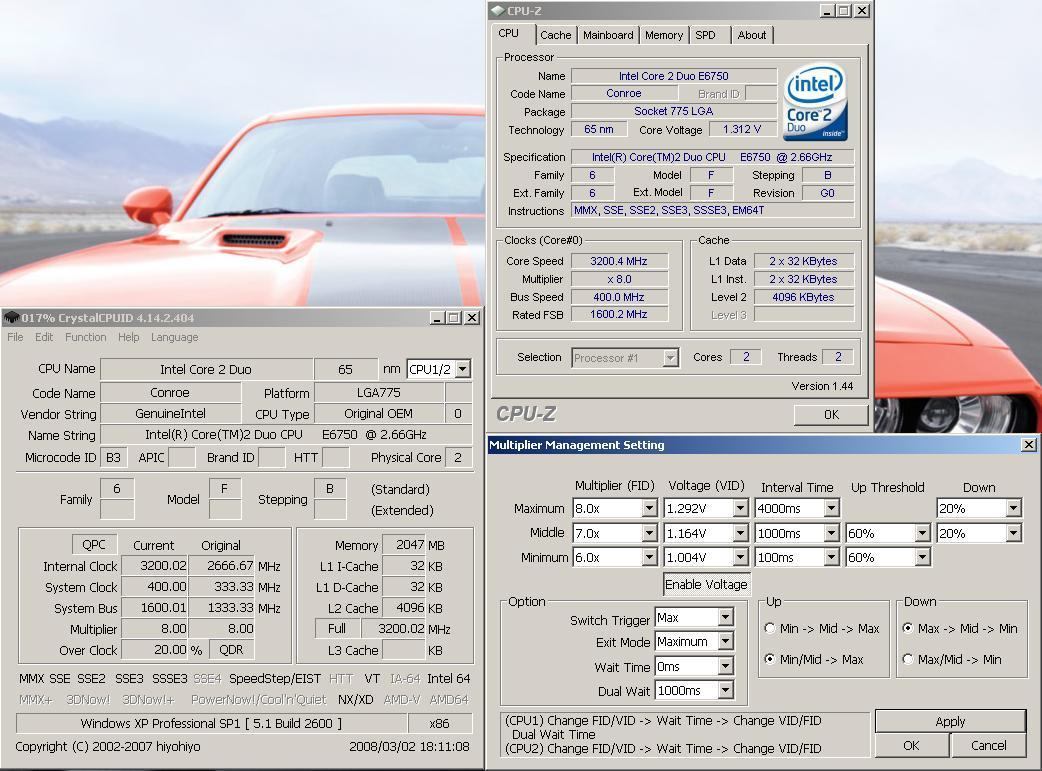Image resolution: width=1042 pixels, height=771 pixels.
Task: Open the Switch Trigger dropdown
Action: point(725,617)
